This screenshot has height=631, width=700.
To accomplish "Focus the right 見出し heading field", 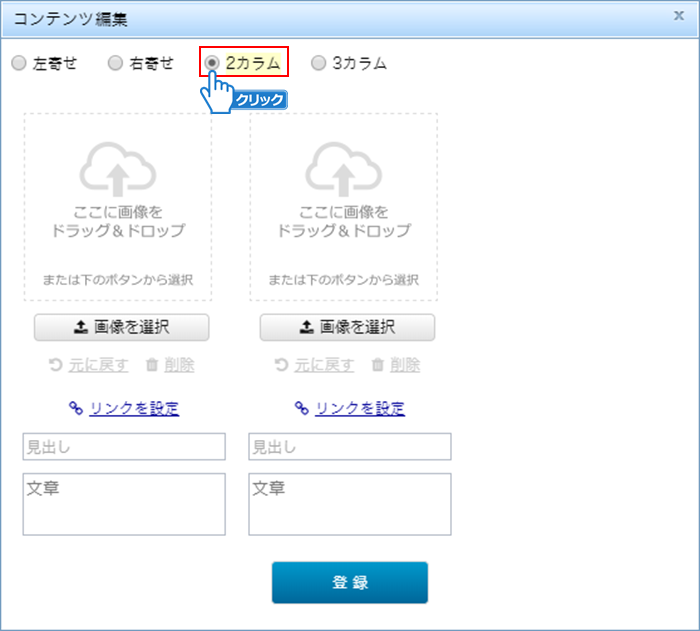I will [x=350, y=447].
